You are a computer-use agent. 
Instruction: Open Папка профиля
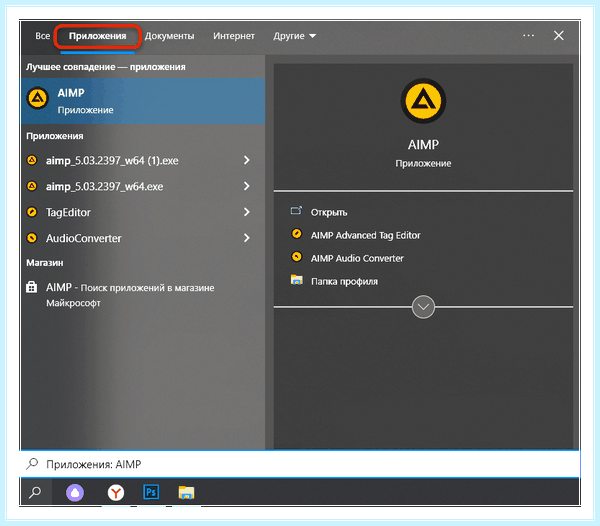click(344, 282)
